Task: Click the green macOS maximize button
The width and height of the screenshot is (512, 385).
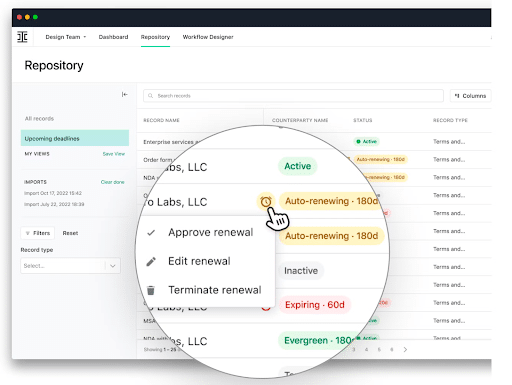Action: coord(35,17)
